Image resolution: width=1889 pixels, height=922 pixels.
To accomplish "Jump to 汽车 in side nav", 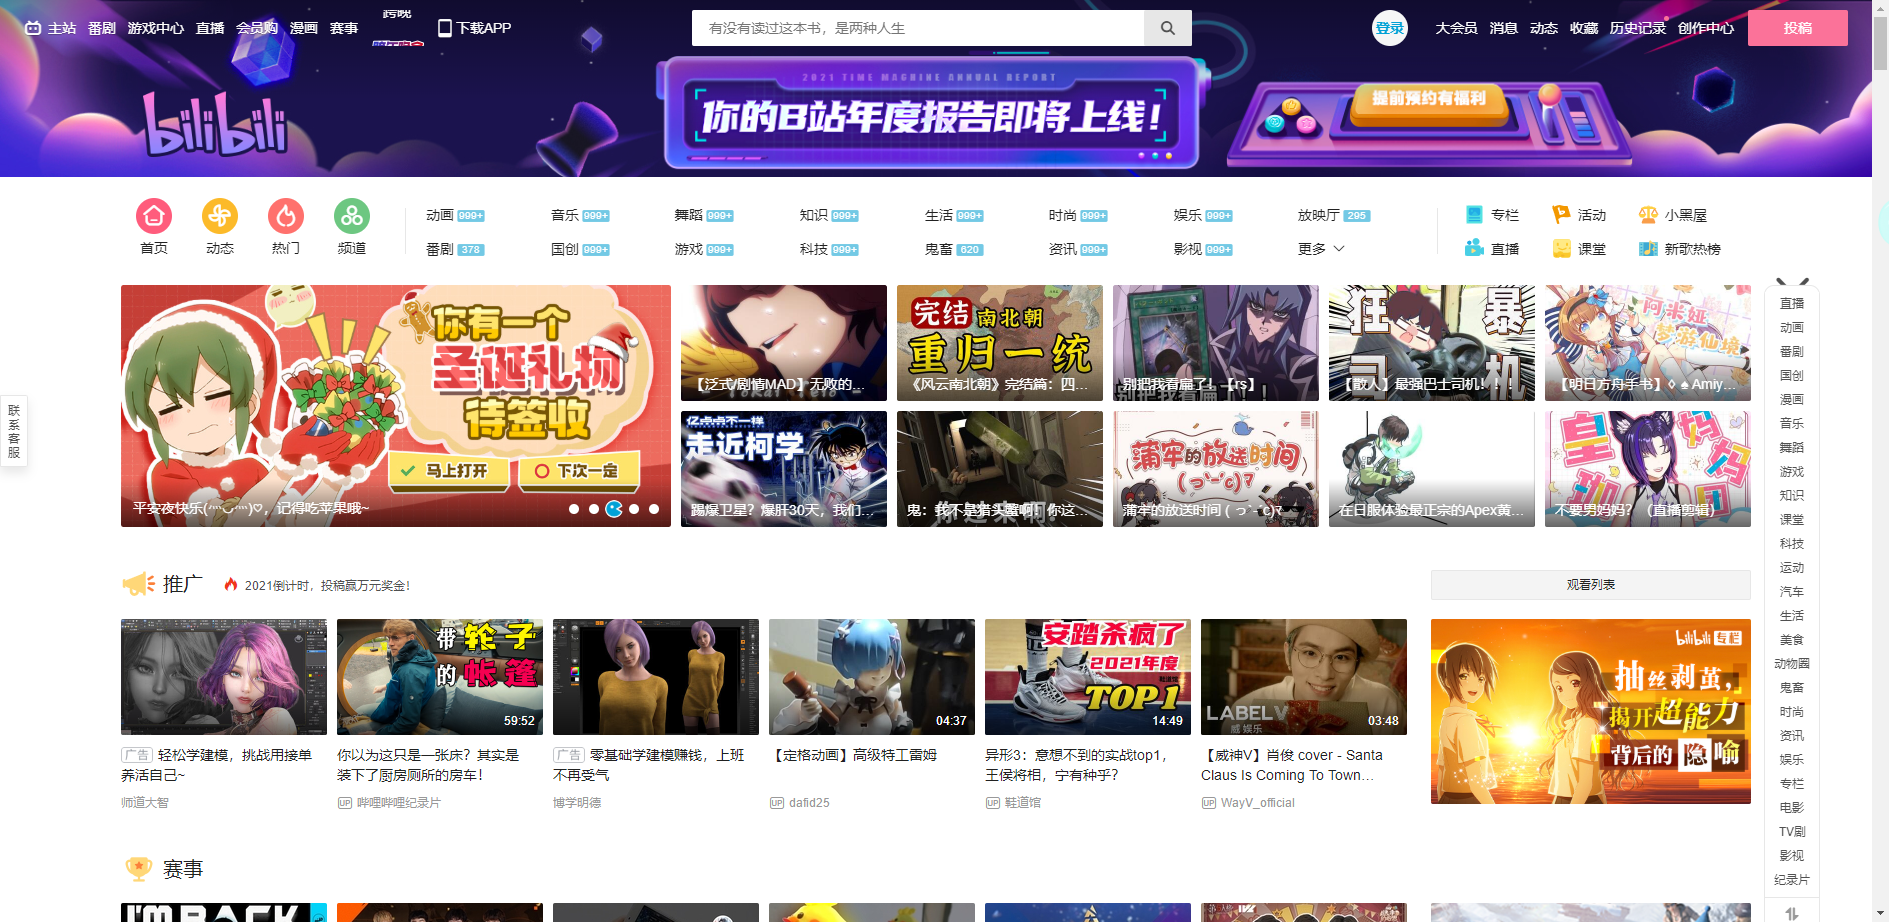I will [x=1792, y=592].
